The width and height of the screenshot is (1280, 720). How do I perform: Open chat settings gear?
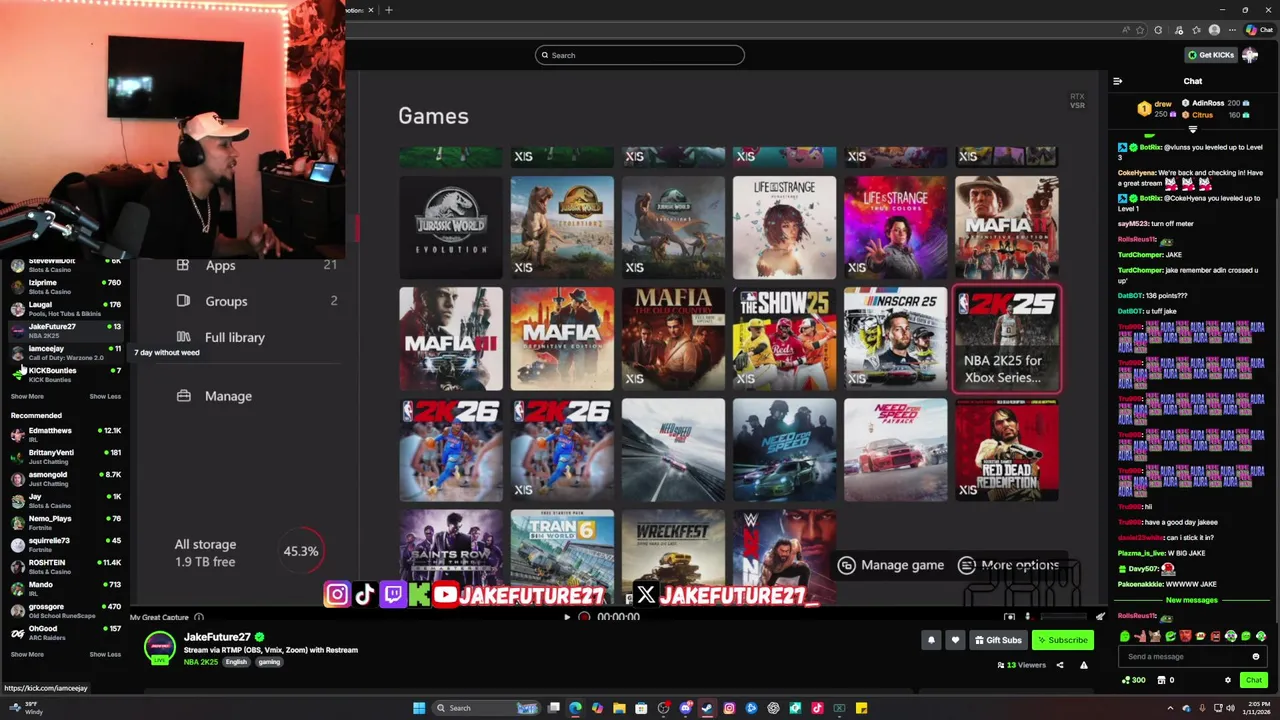coord(1228,680)
